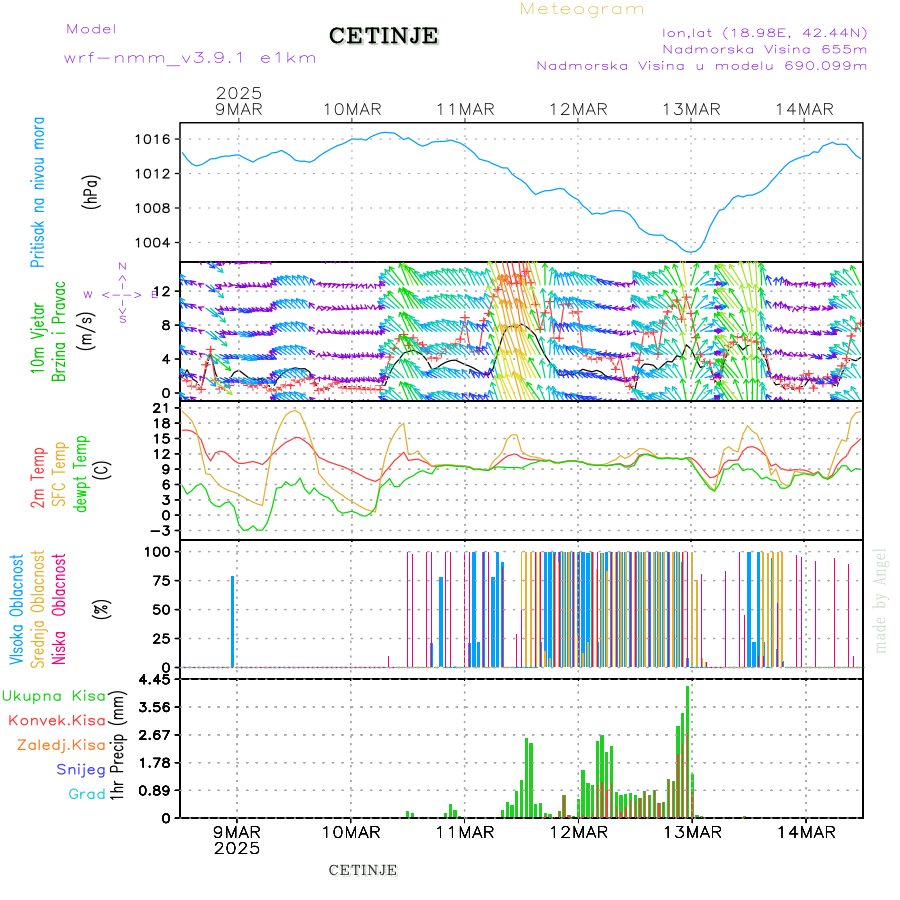The height and width of the screenshot is (900, 900).
Task: Click the 10MAR date label on upper axis
Action: 352,109
